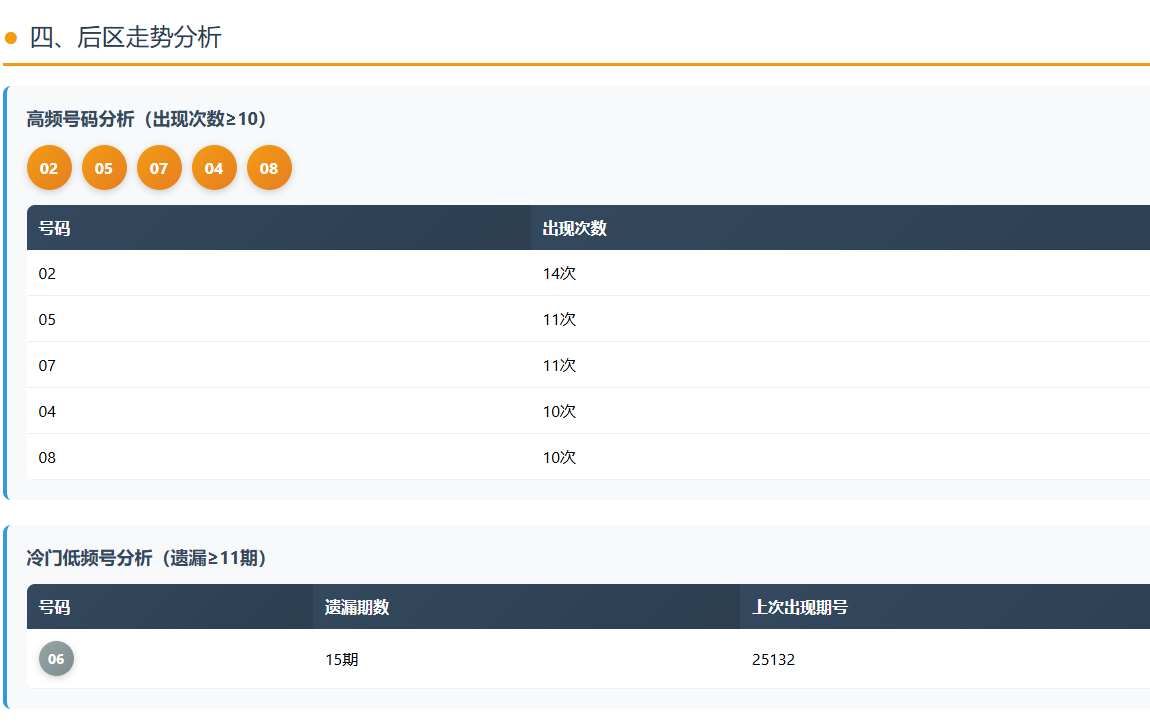Select the 上次出现期号 column header

[800, 607]
